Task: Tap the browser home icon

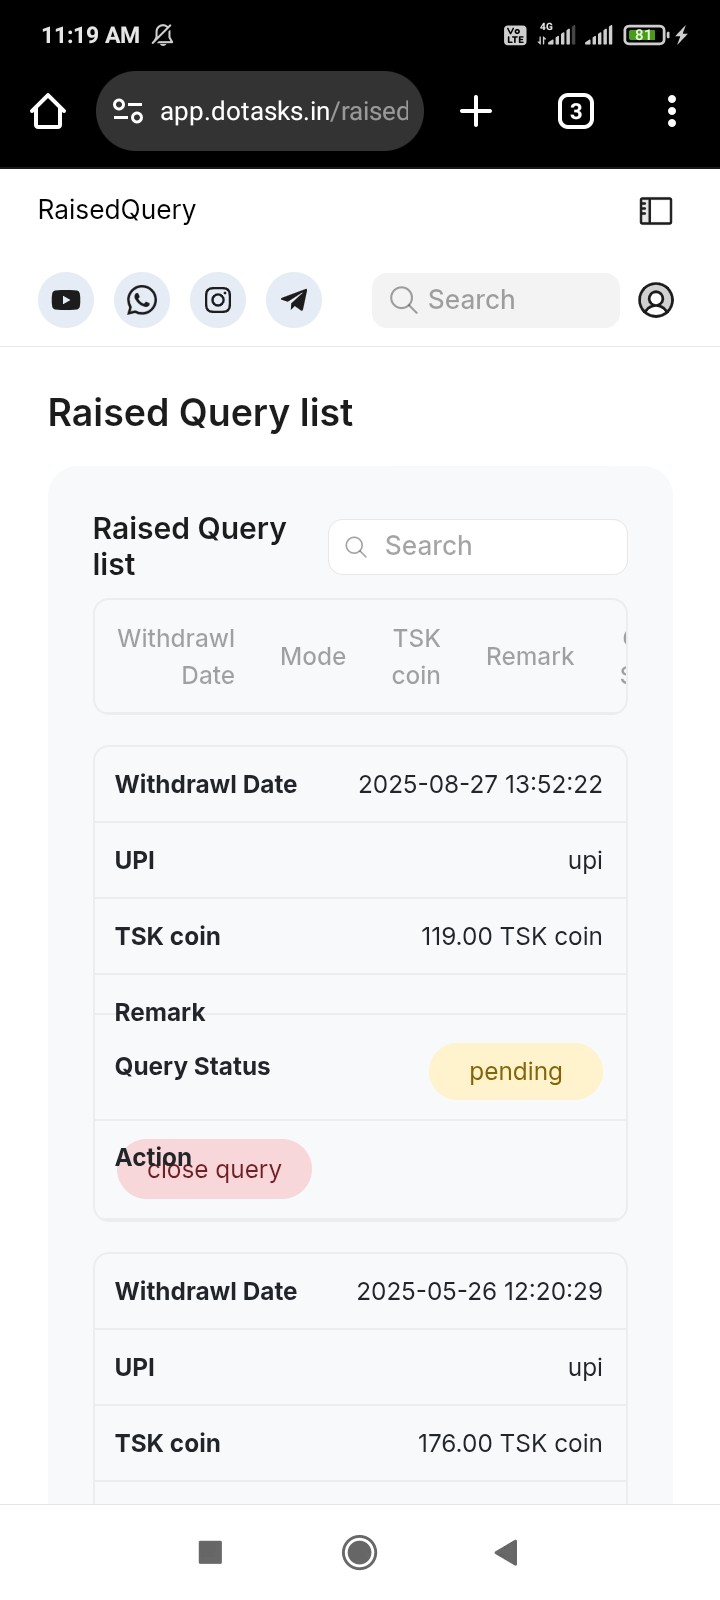Action: [x=48, y=111]
